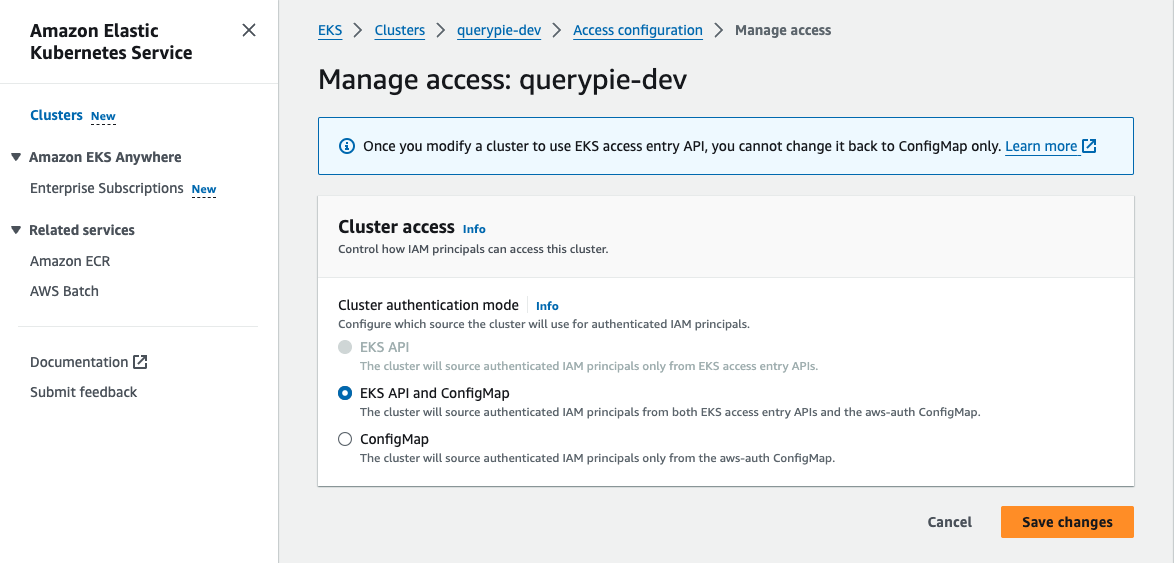This screenshot has height=563, width=1174.
Task: Collapse the Related services section
Action: [16, 230]
